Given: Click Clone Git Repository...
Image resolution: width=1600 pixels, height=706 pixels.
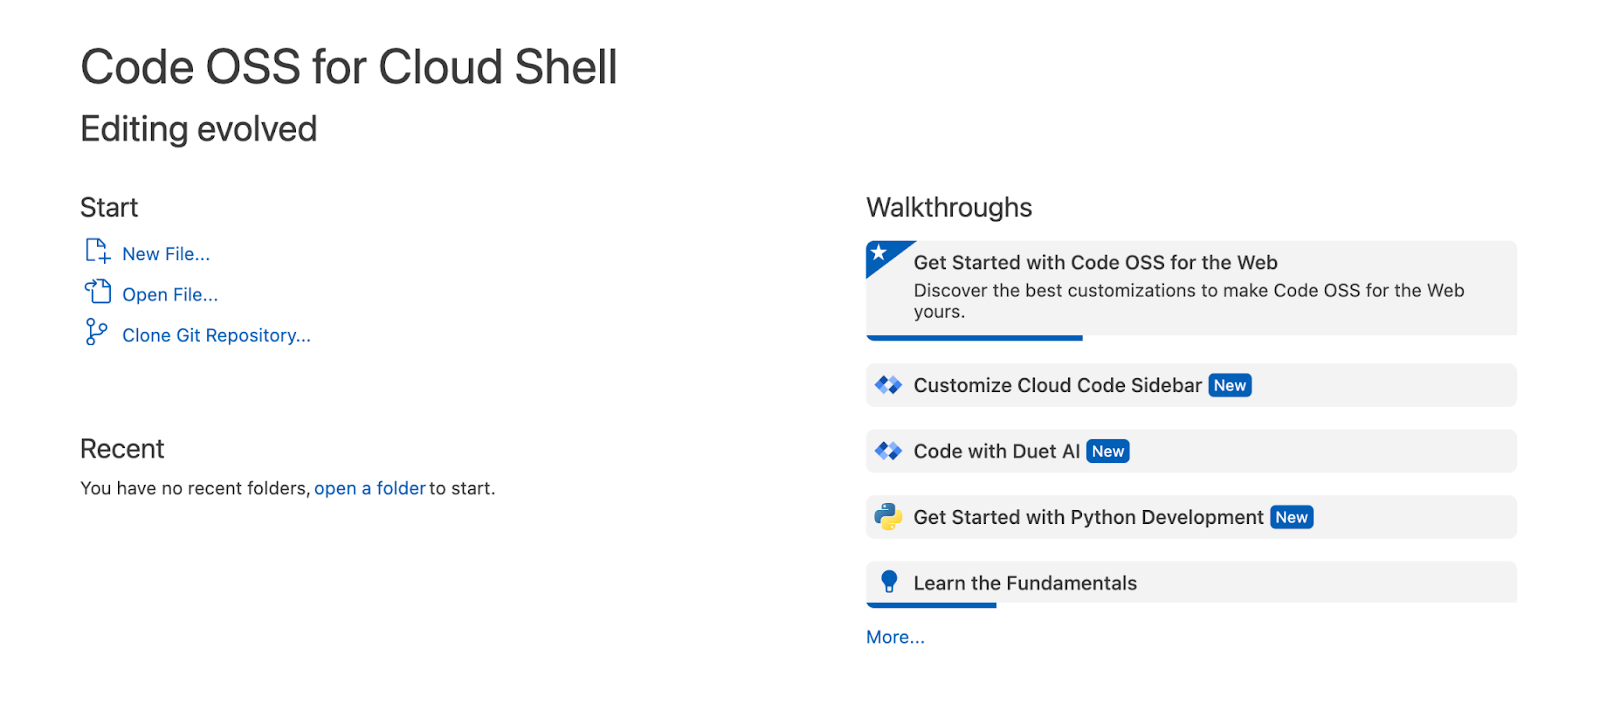Looking at the screenshot, I should [x=216, y=335].
